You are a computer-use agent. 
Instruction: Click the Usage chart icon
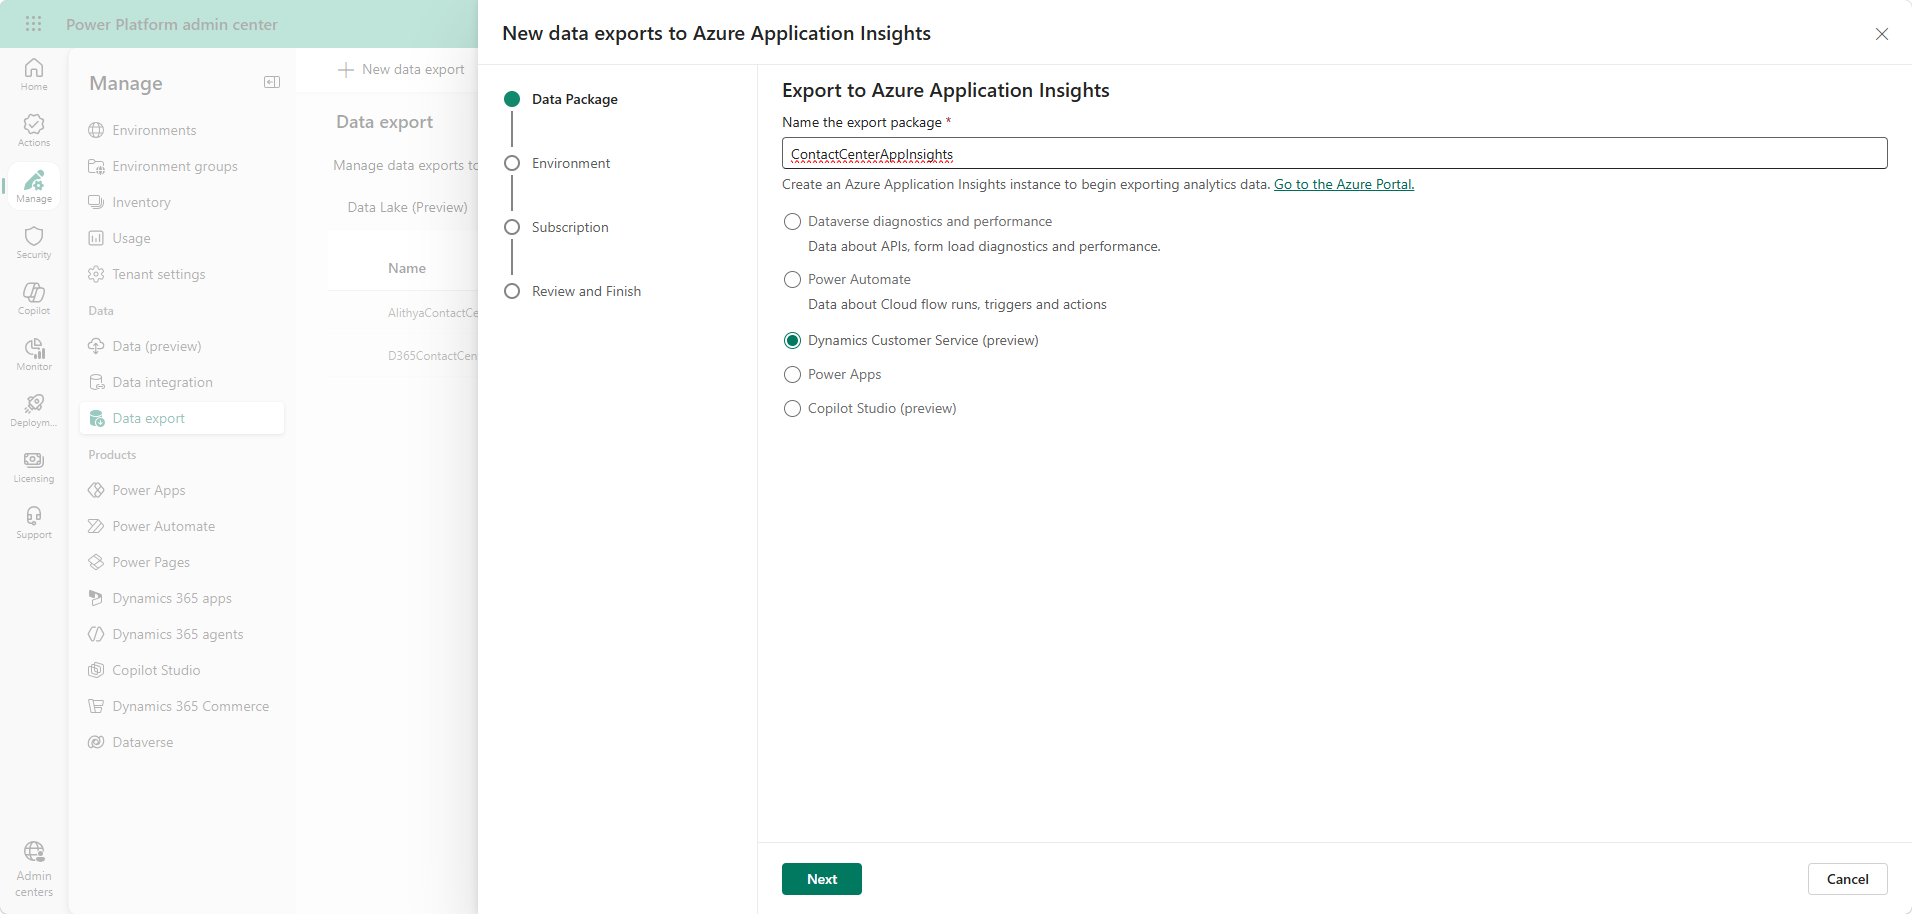click(x=96, y=238)
